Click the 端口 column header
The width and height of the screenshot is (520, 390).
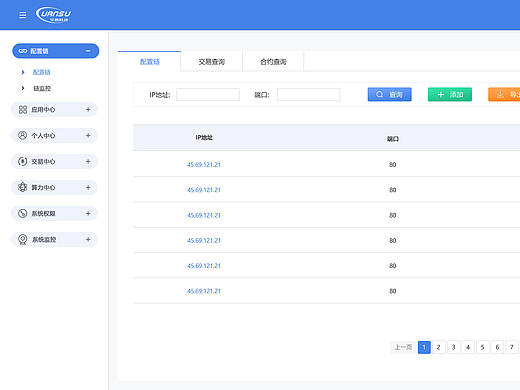(x=393, y=139)
